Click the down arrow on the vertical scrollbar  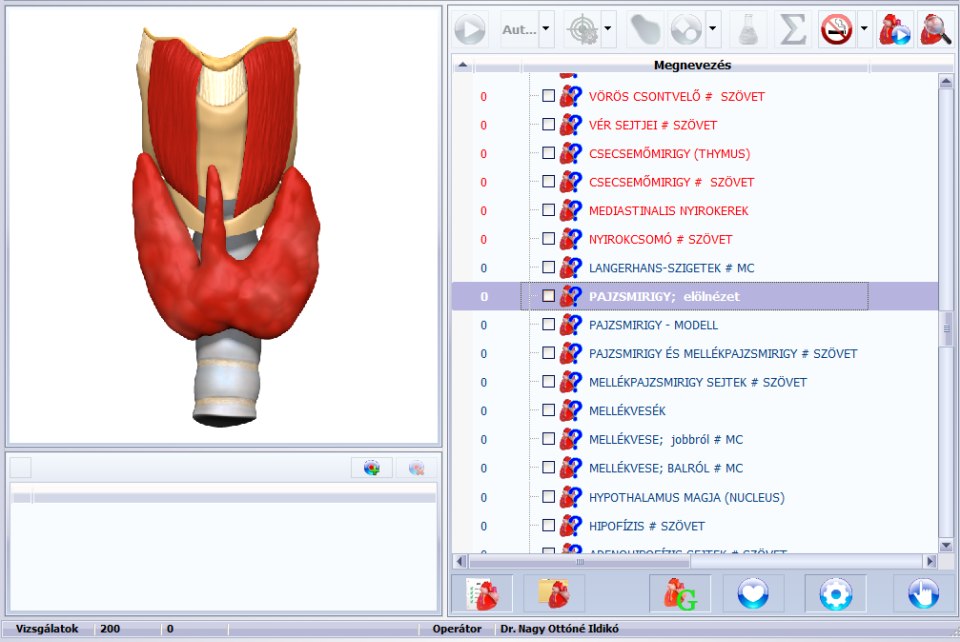946,547
